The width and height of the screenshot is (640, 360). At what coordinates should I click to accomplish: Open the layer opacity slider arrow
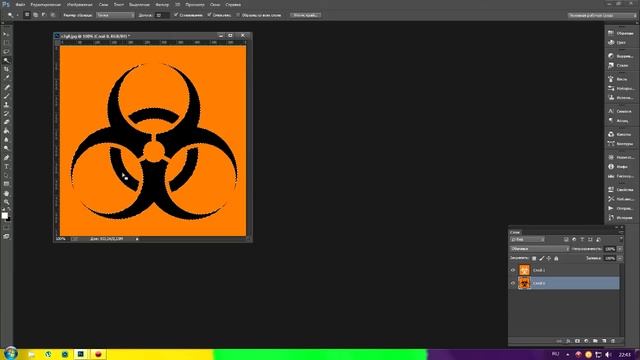coord(620,249)
